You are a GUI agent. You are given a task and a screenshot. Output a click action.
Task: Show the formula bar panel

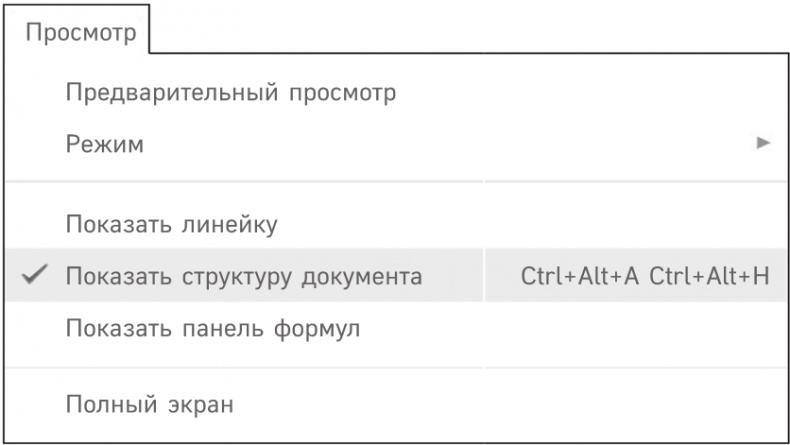pyautogui.click(x=213, y=327)
